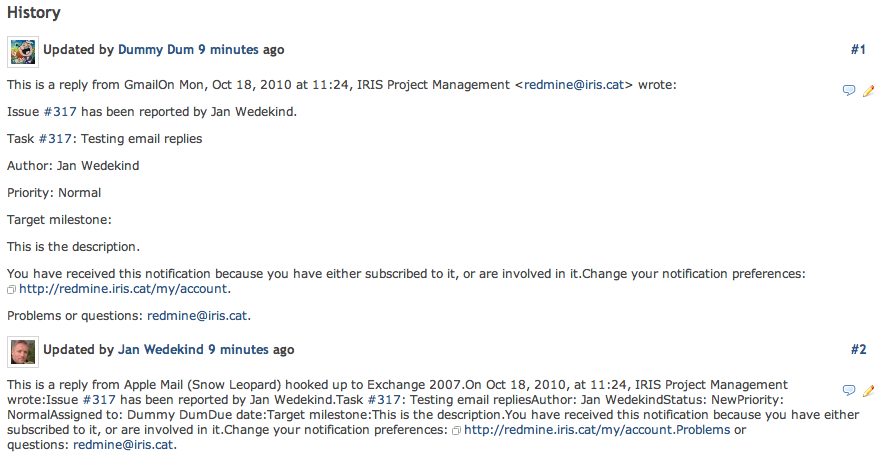Viewport: 880px width, 460px height.
Task: Click Dummy Dum's avatar image
Action: [x=23, y=52]
